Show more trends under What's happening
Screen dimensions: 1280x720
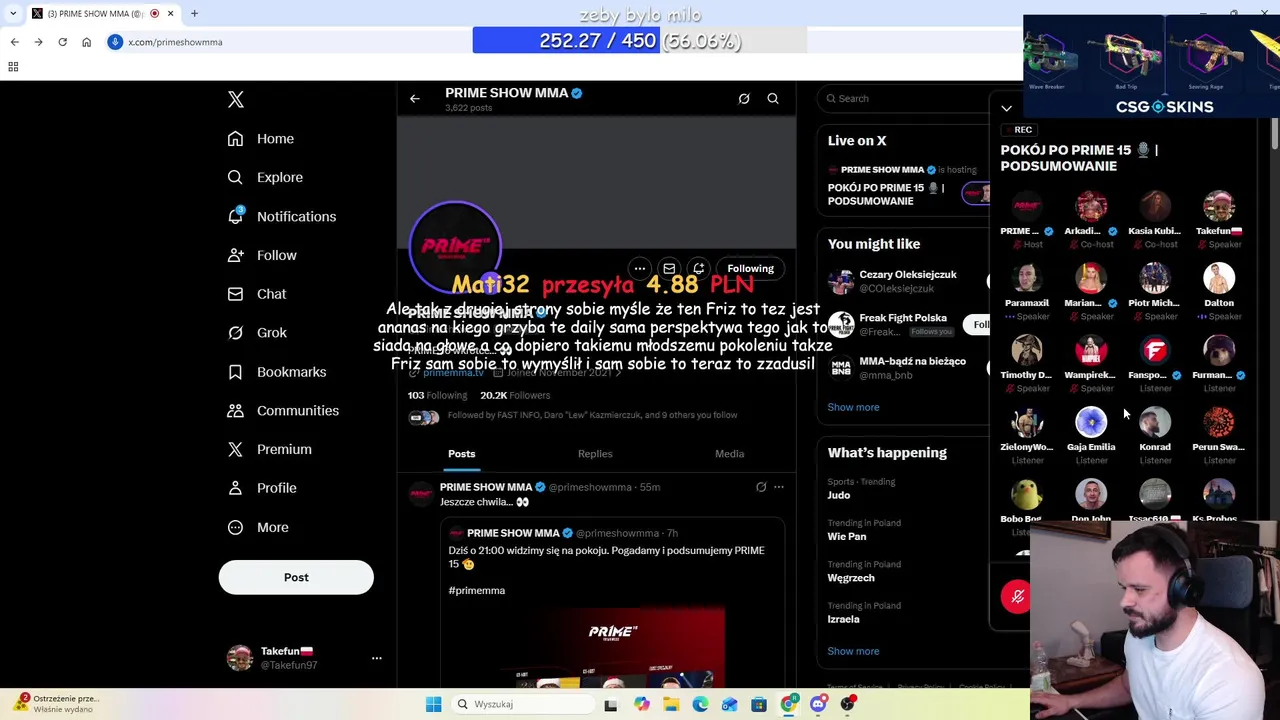point(853,651)
